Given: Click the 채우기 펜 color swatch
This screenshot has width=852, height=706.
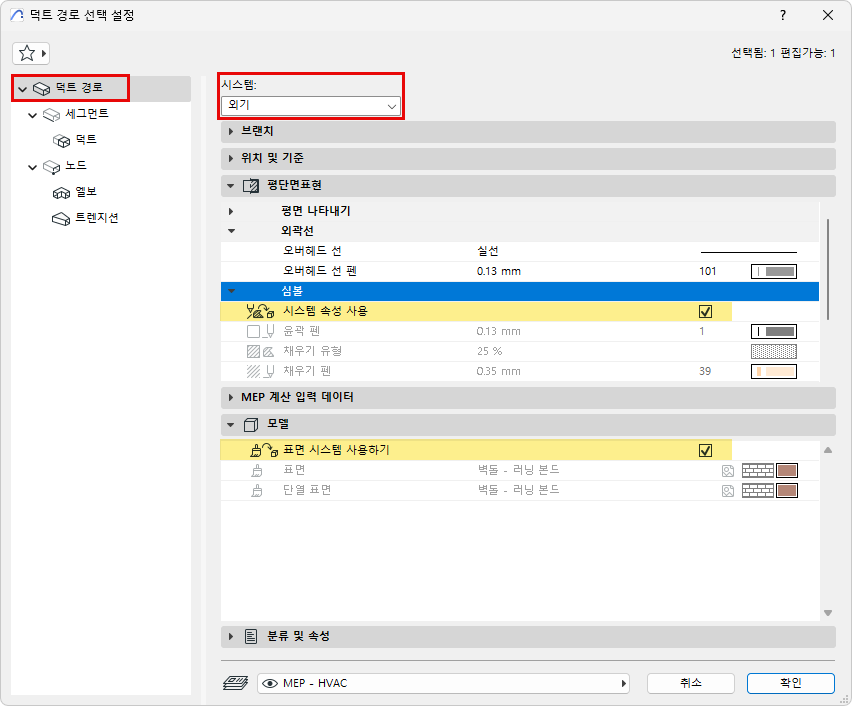Looking at the screenshot, I should pyautogui.click(x=774, y=372).
